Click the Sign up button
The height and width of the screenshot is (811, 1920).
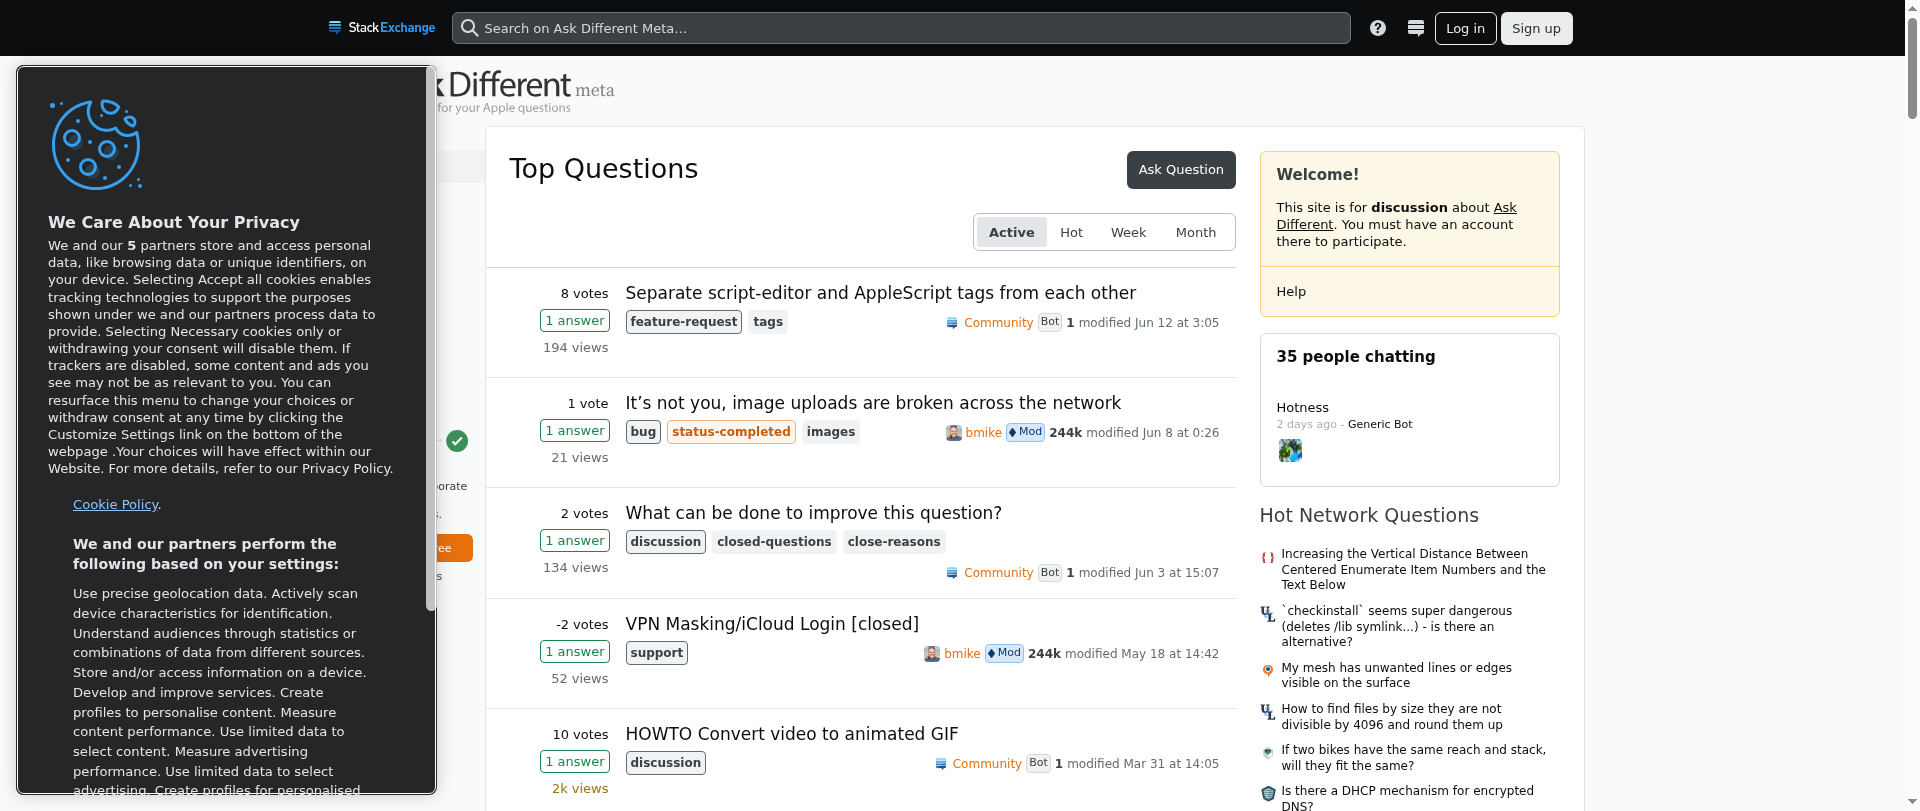pyautogui.click(x=1536, y=28)
